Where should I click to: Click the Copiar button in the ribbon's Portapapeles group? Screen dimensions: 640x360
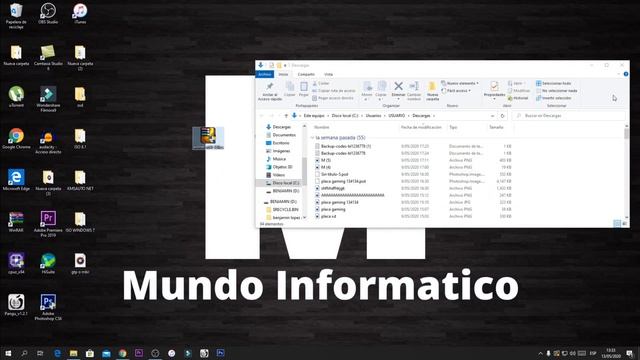(289, 89)
